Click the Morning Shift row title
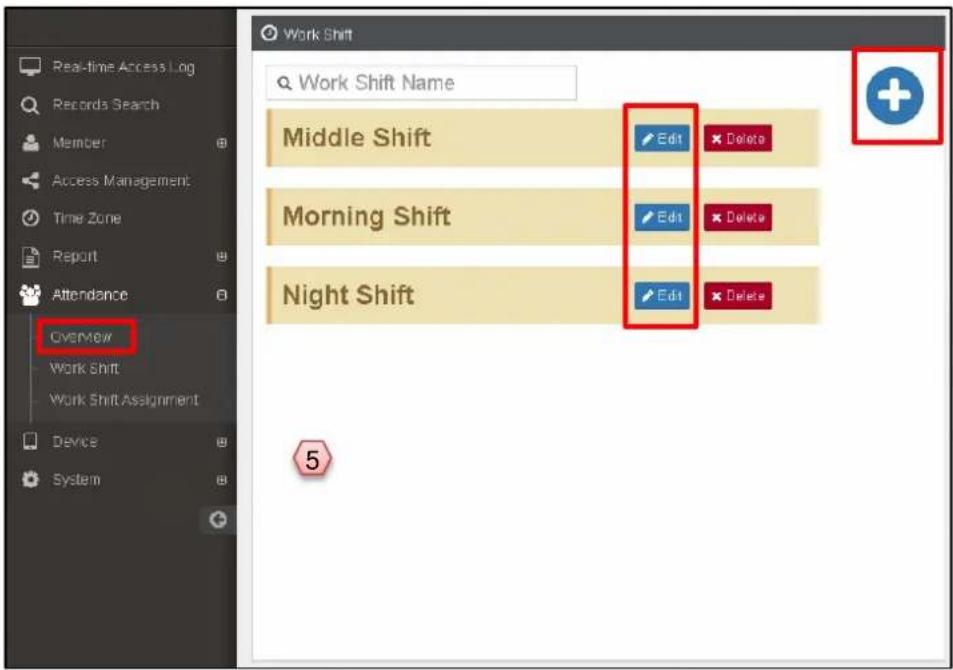The image size is (953, 670). pyautogui.click(x=366, y=216)
